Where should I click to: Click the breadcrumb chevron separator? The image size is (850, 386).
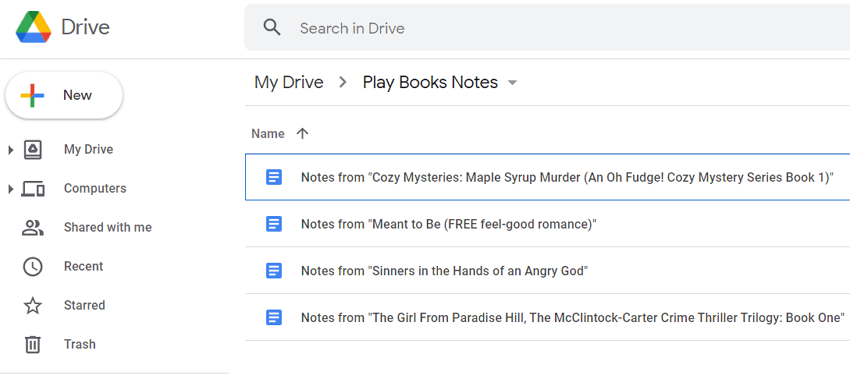[343, 82]
